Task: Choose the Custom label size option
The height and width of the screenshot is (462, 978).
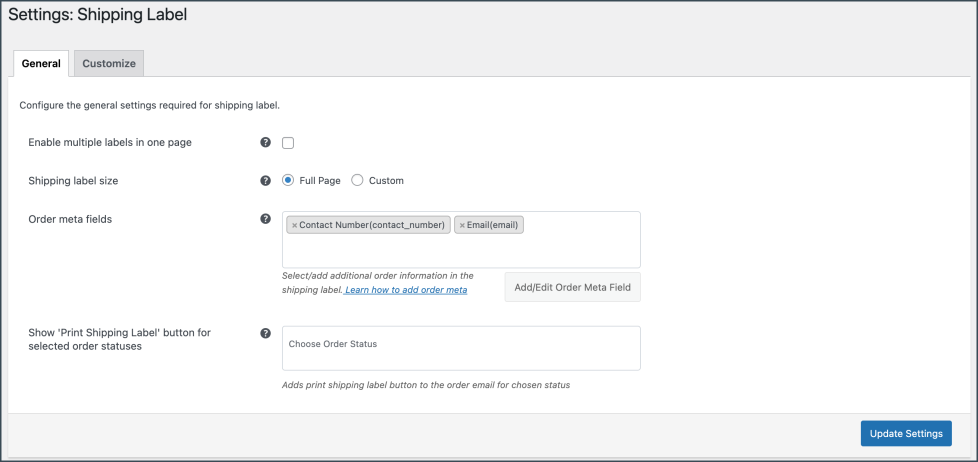Action: (357, 181)
